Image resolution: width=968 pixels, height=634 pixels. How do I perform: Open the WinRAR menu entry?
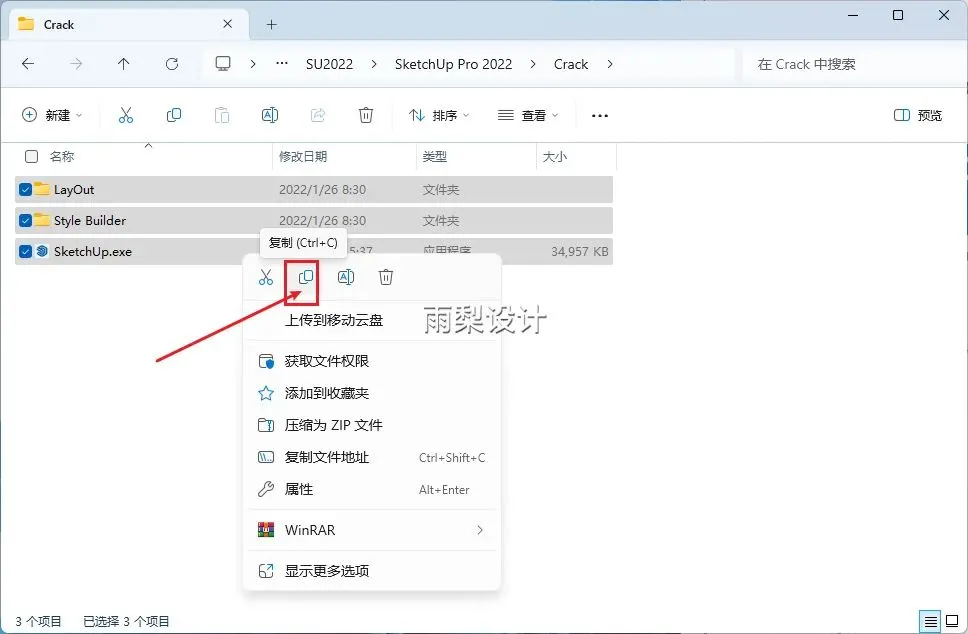click(372, 530)
